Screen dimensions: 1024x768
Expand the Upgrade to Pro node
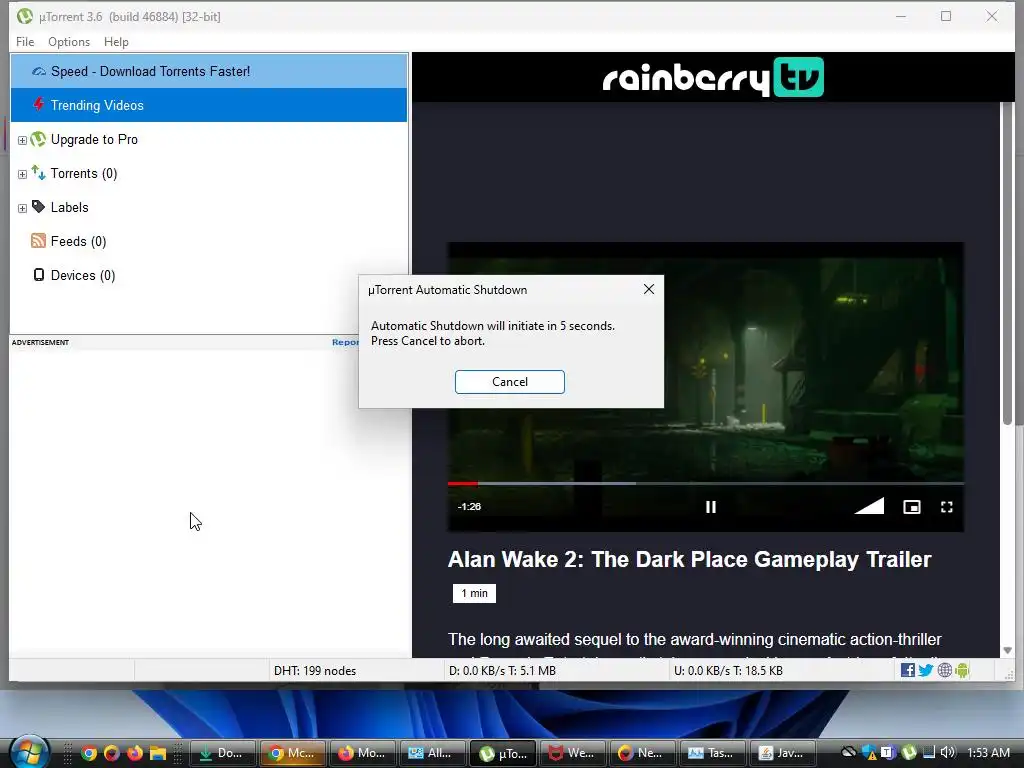pos(22,140)
